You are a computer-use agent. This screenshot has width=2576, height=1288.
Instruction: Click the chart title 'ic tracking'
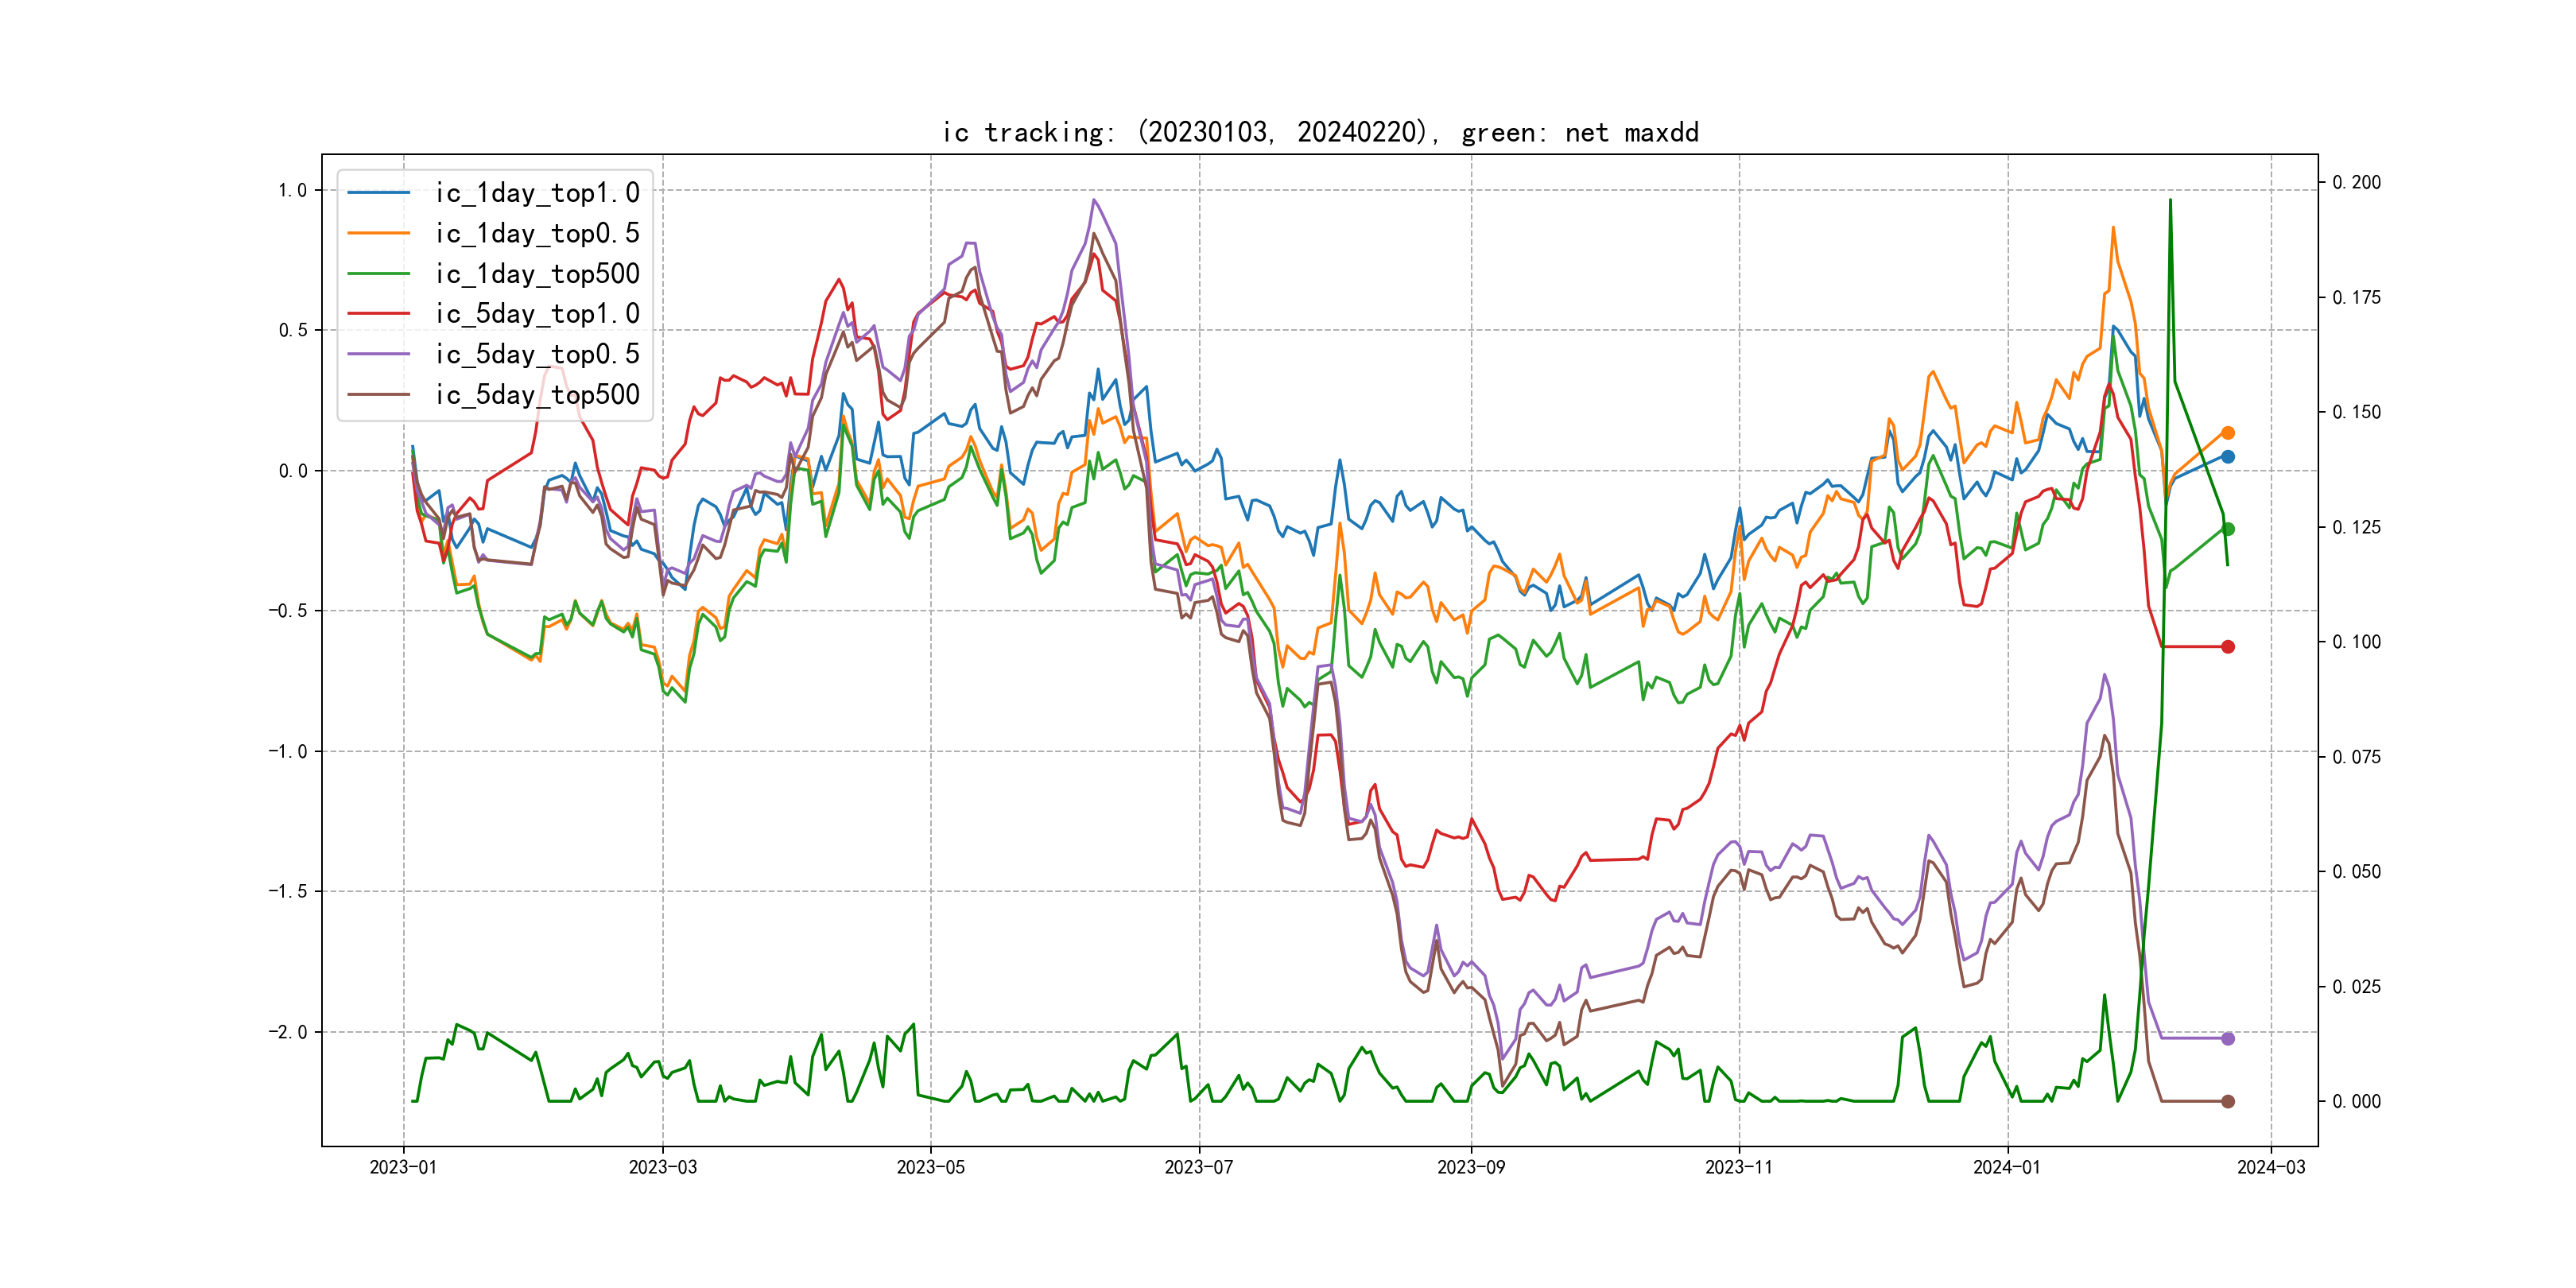pos(1320,132)
